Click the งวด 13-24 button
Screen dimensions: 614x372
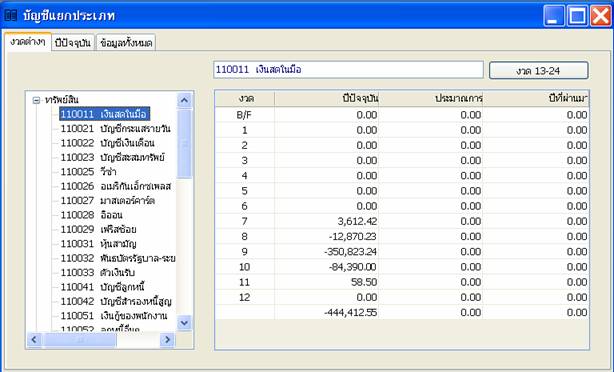pyautogui.click(x=538, y=71)
